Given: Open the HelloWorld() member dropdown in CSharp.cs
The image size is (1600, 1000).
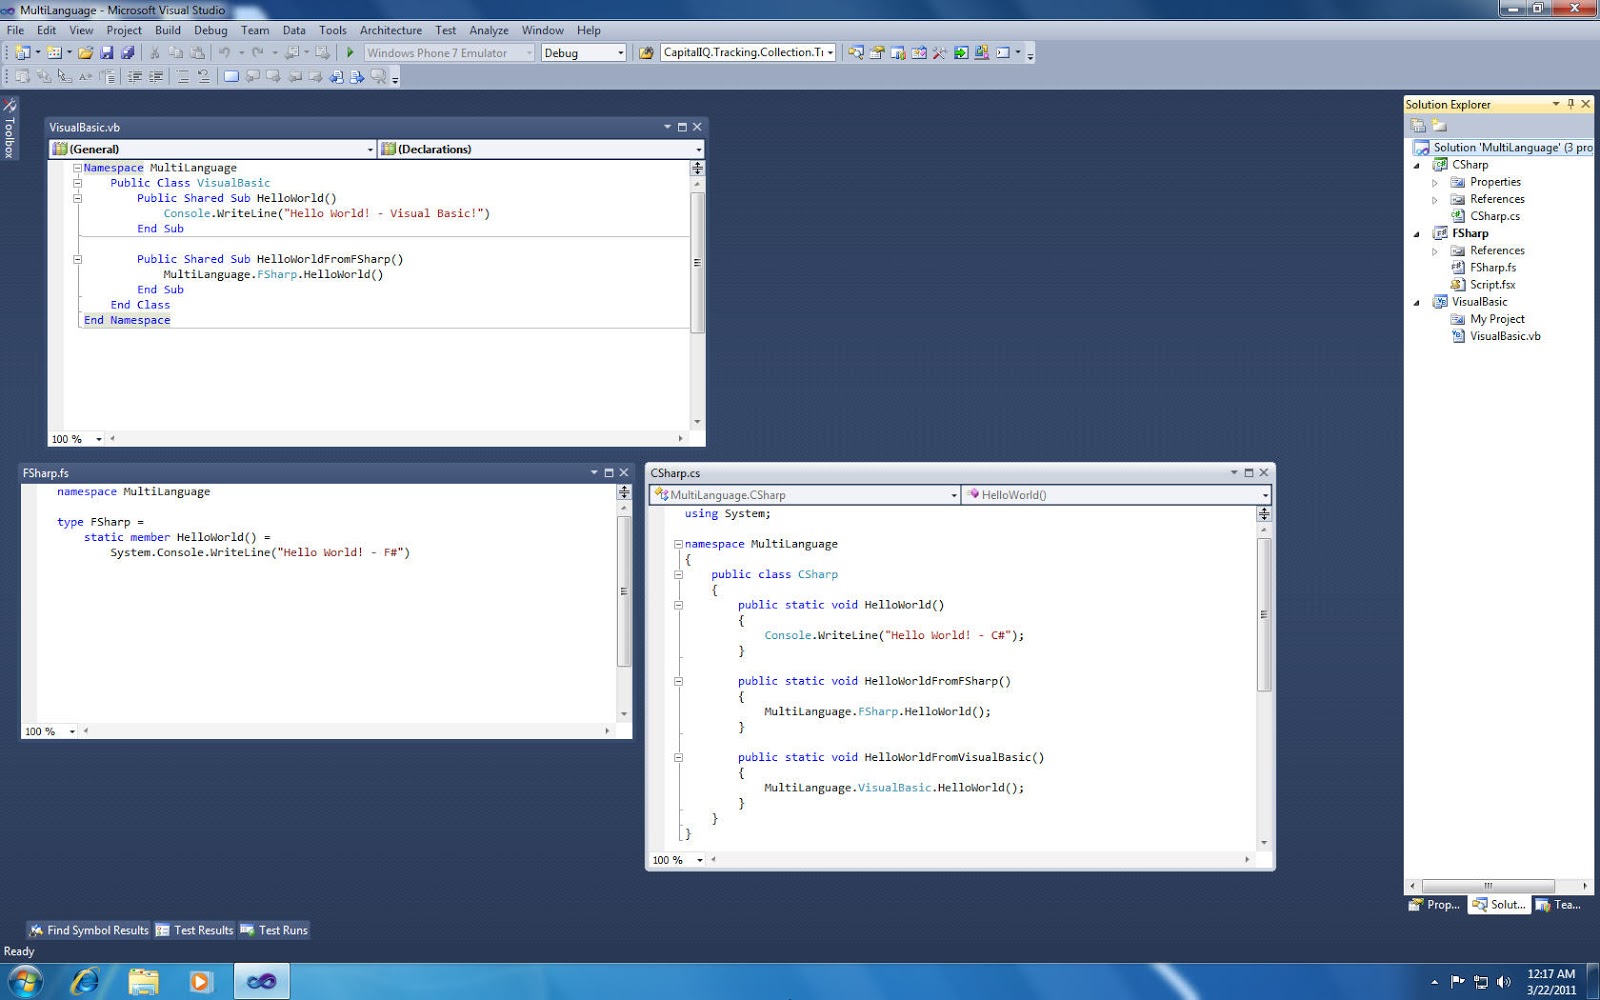Looking at the screenshot, I should [x=1262, y=494].
